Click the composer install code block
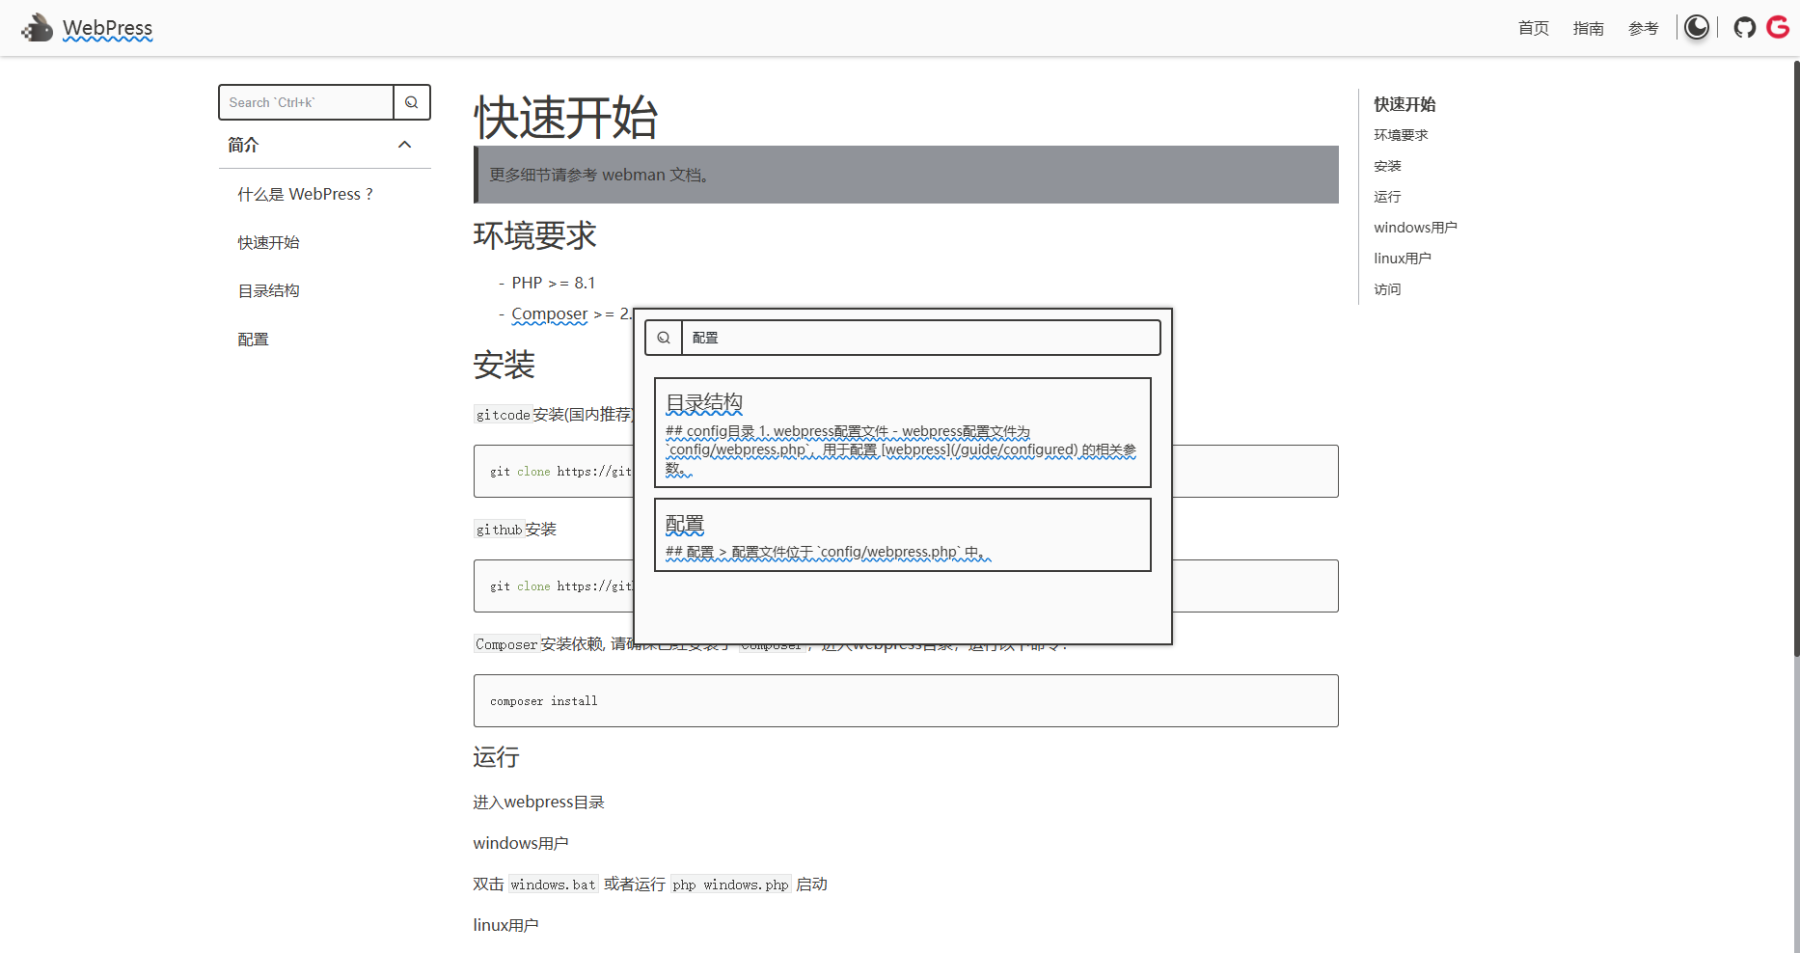 pos(906,701)
